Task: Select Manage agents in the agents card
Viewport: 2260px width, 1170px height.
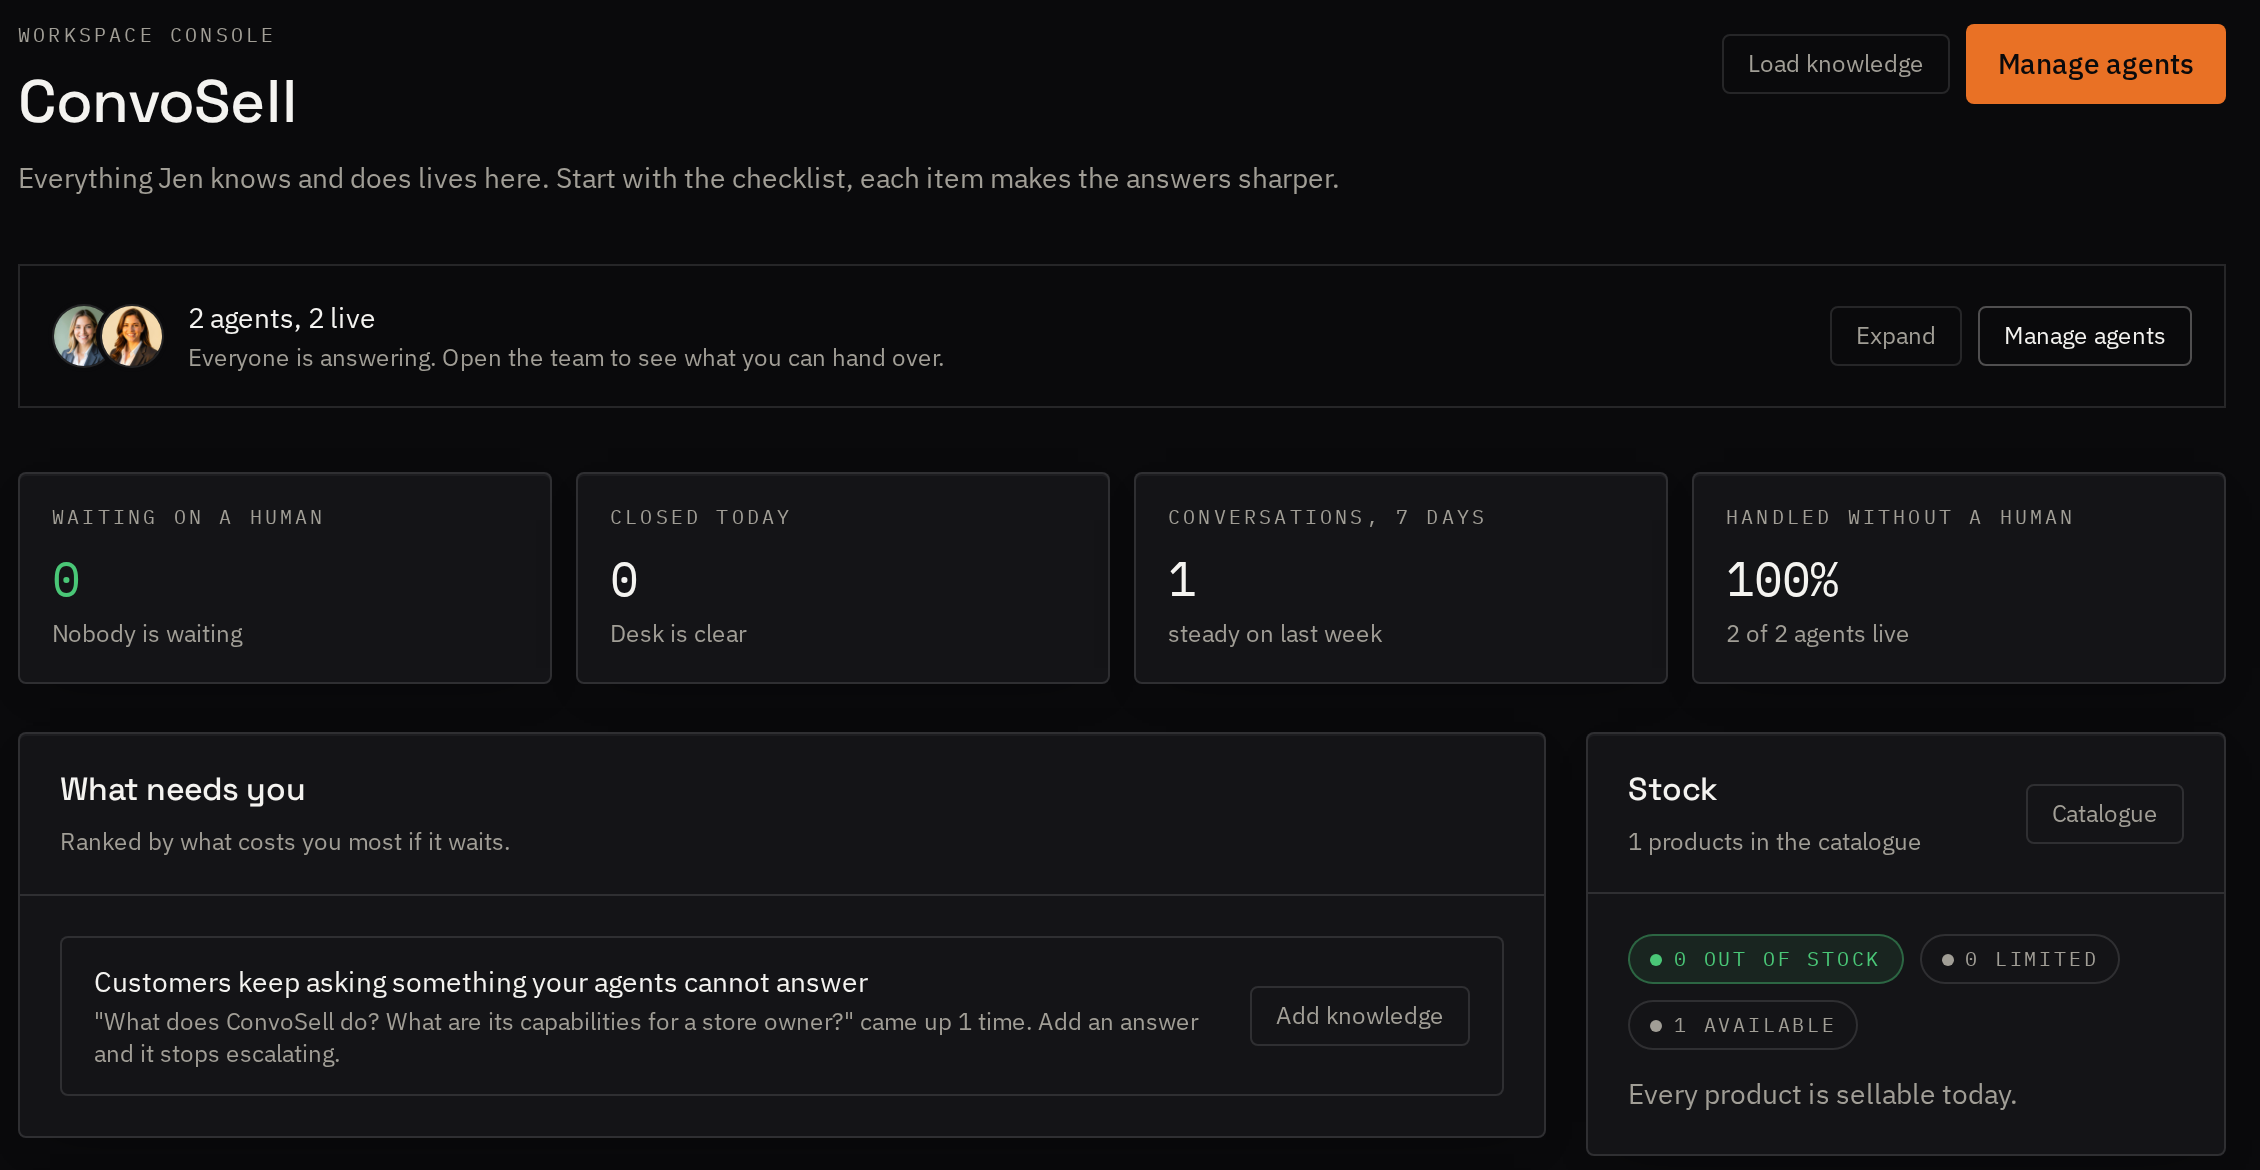Action: [2084, 336]
